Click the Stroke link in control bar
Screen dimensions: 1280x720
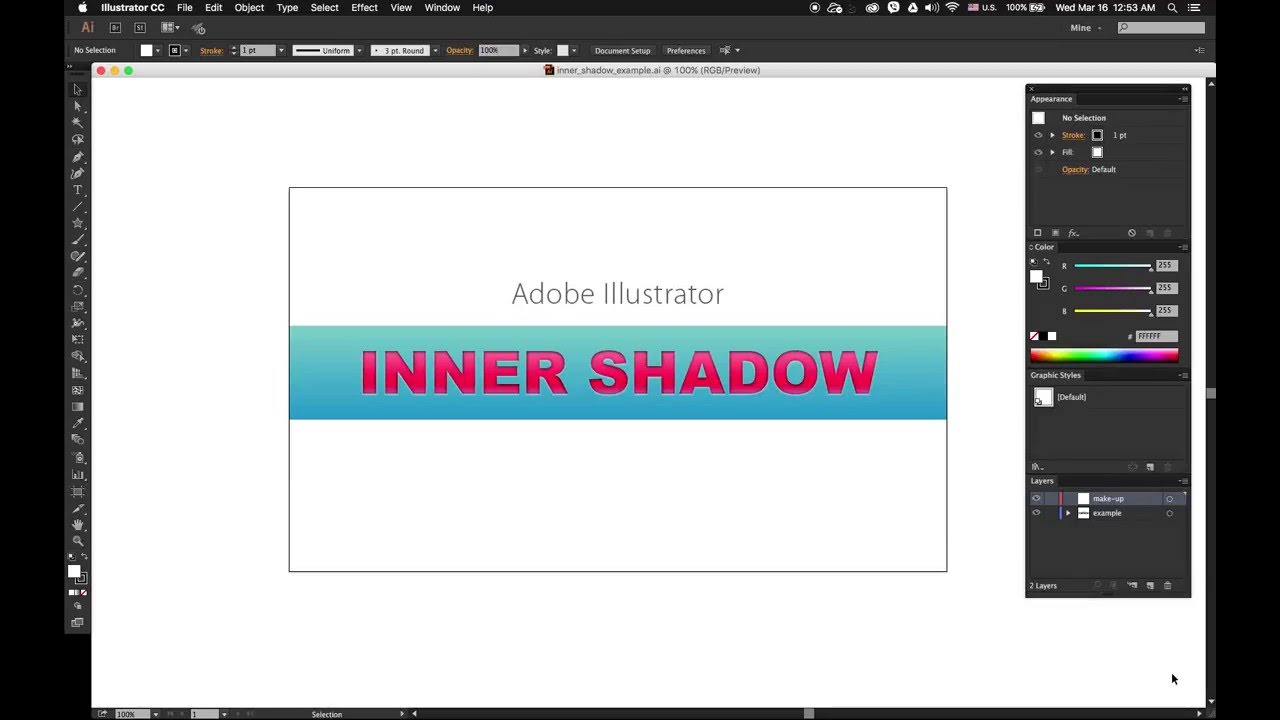click(x=211, y=50)
